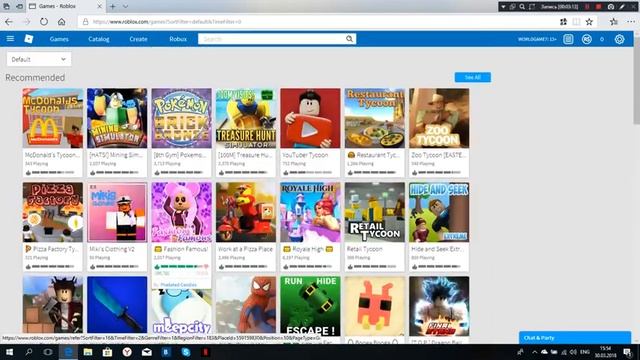Open the Robux balance icon in header
Image resolution: width=640 pixels, height=360 pixels.
[x=587, y=39]
